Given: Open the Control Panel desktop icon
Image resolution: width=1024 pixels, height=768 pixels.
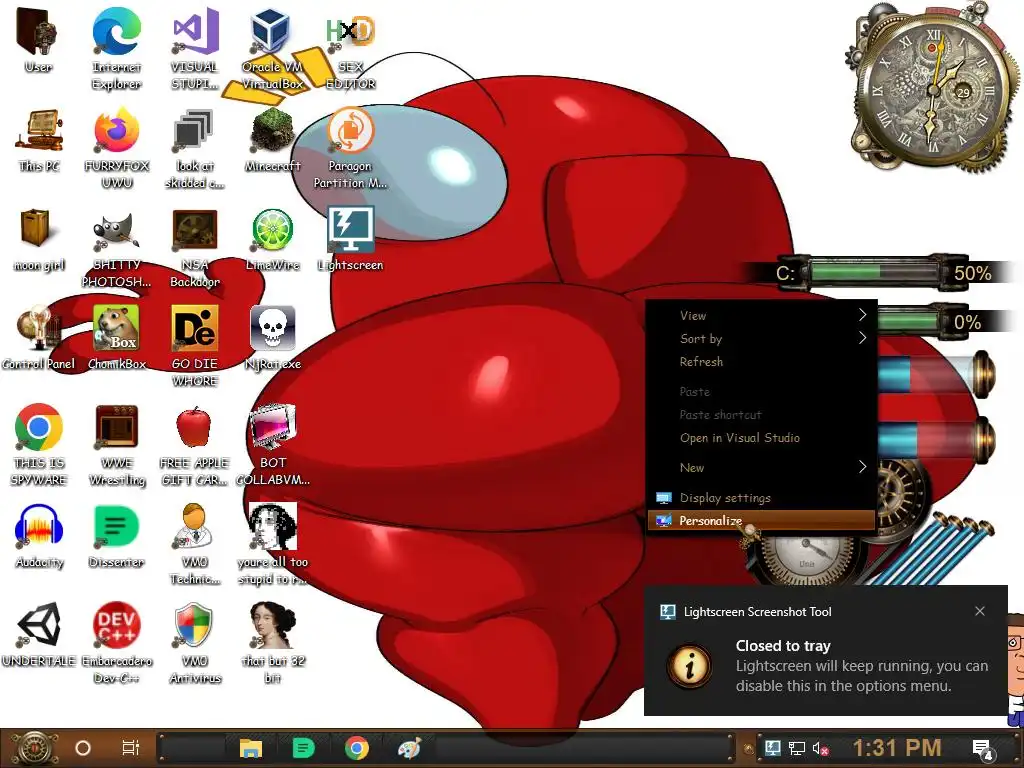Looking at the screenshot, I should [38, 338].
